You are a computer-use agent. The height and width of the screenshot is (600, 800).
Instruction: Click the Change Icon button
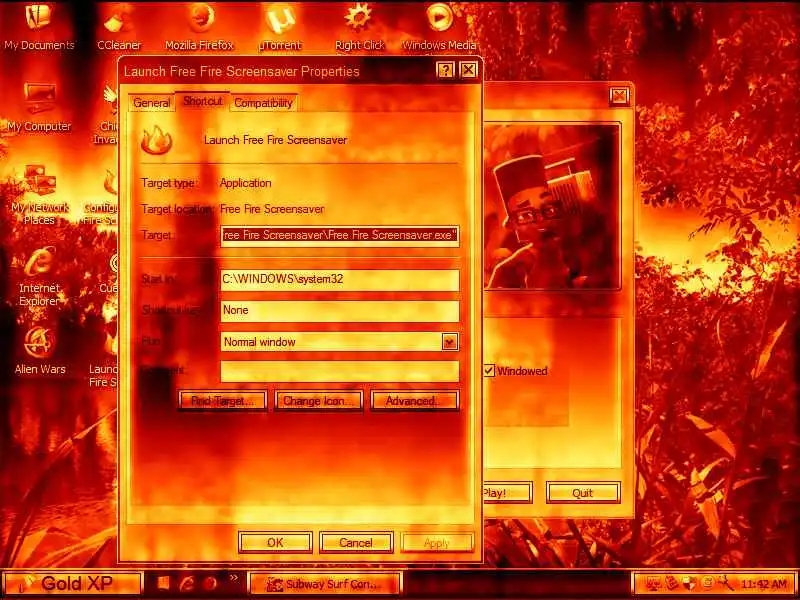coord(318,401)
